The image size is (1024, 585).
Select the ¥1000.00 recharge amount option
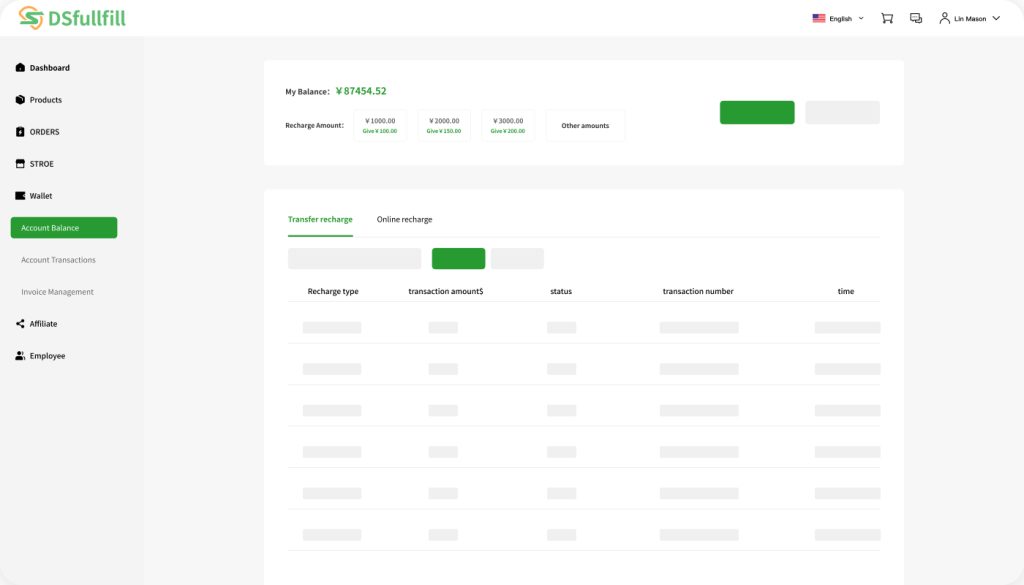(380, 125)
